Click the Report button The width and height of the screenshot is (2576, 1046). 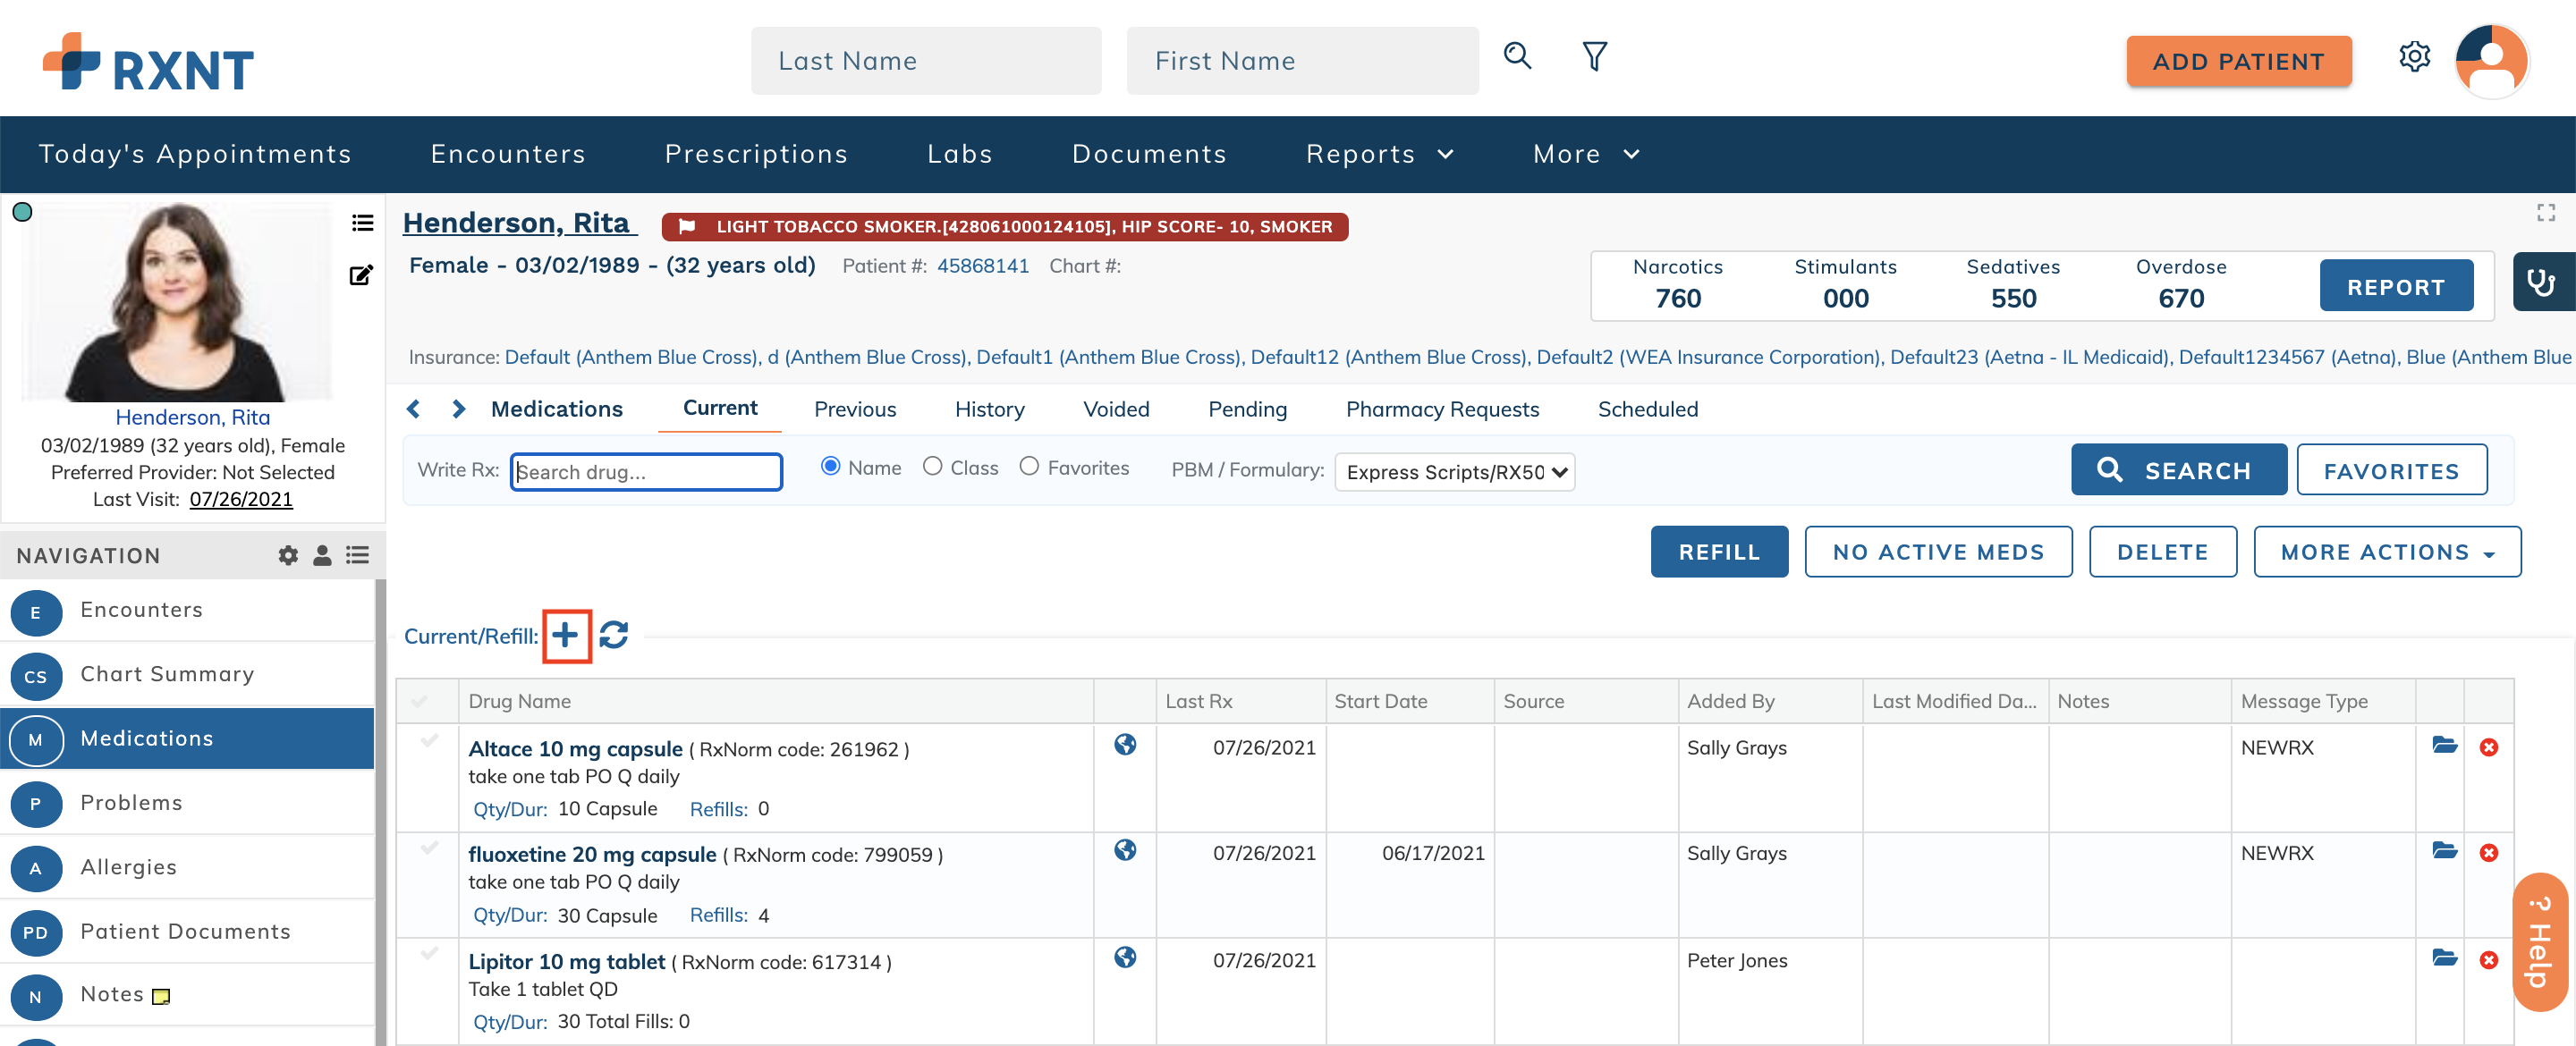coord(2396,287)
